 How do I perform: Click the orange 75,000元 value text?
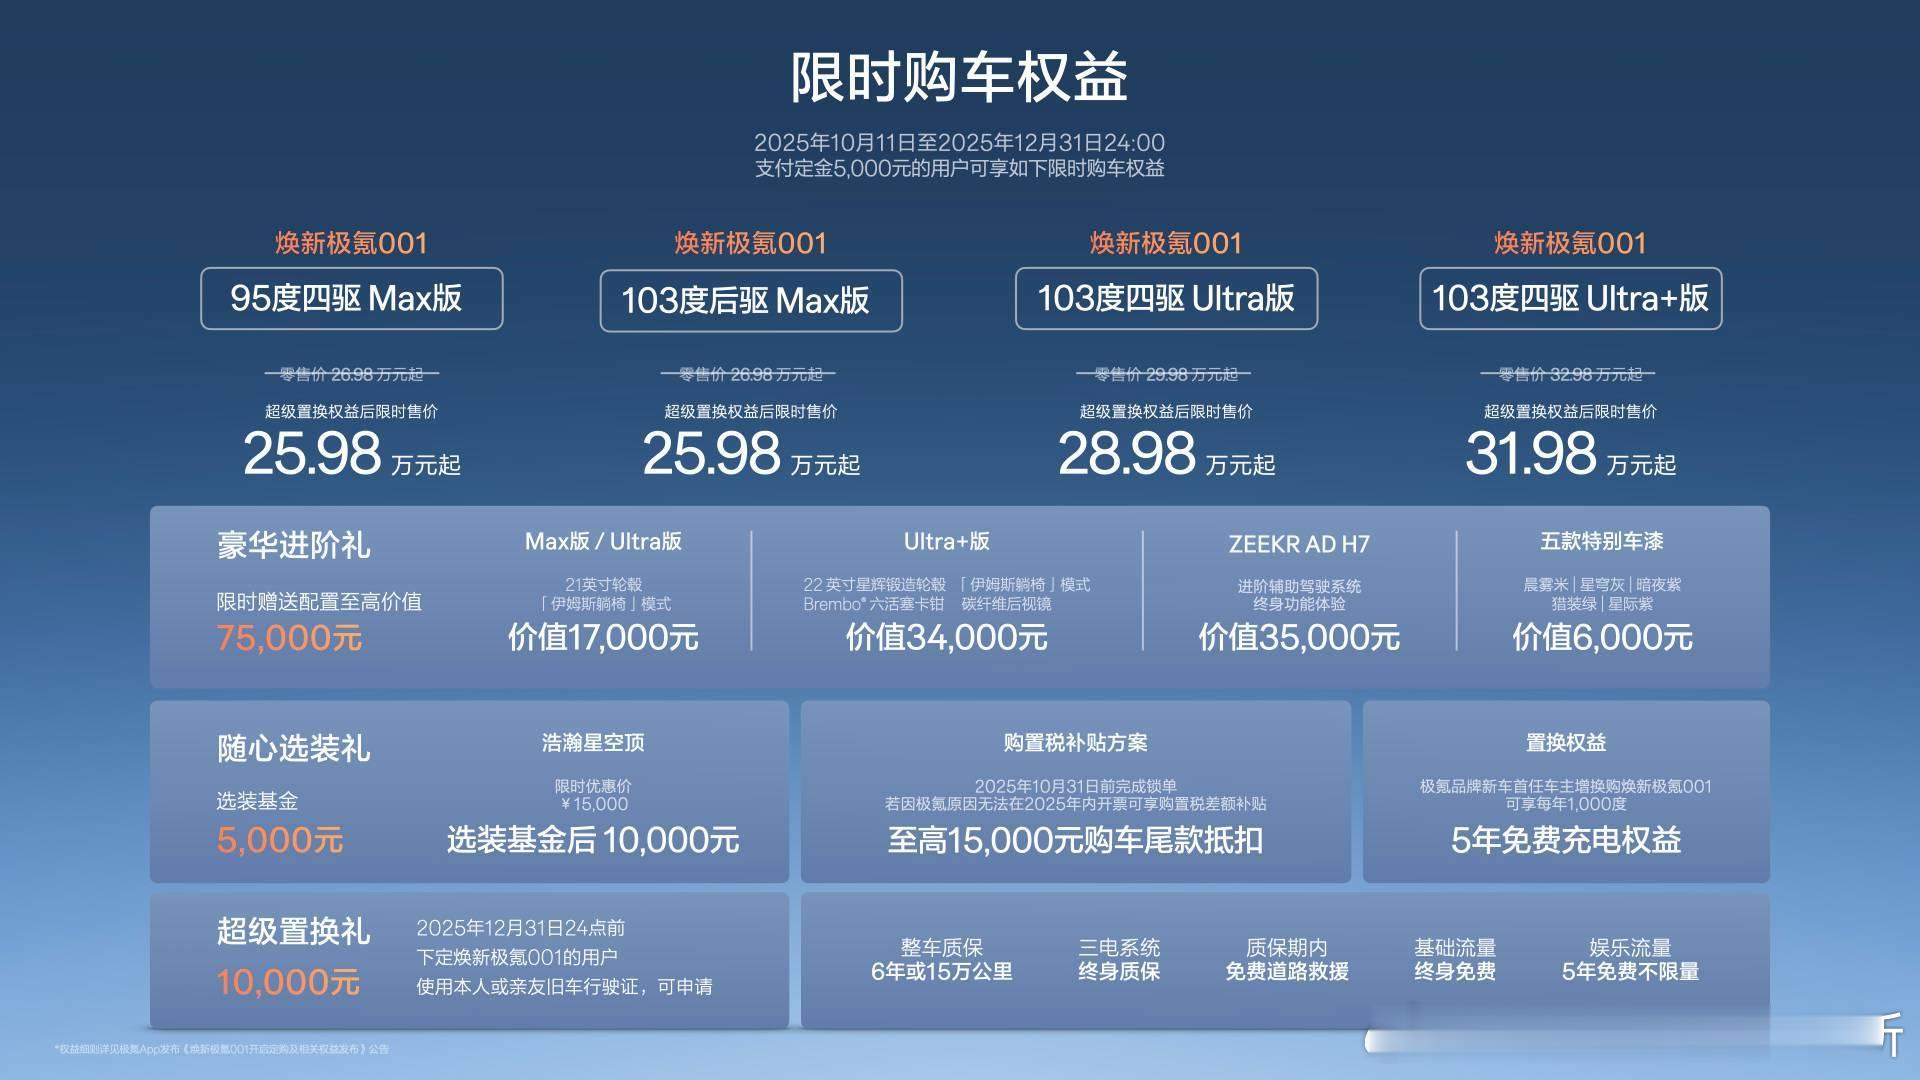pos(289,638)
